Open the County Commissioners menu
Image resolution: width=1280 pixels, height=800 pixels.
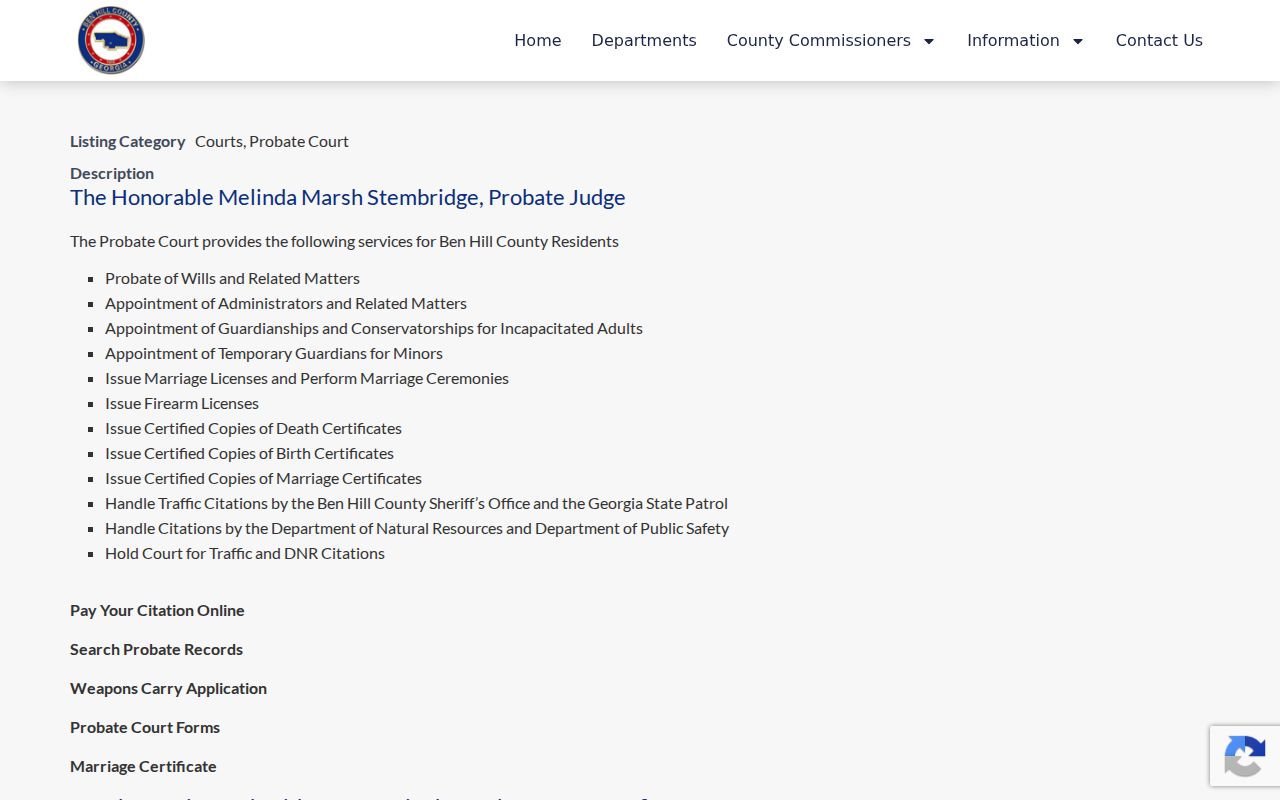[819, 40]
